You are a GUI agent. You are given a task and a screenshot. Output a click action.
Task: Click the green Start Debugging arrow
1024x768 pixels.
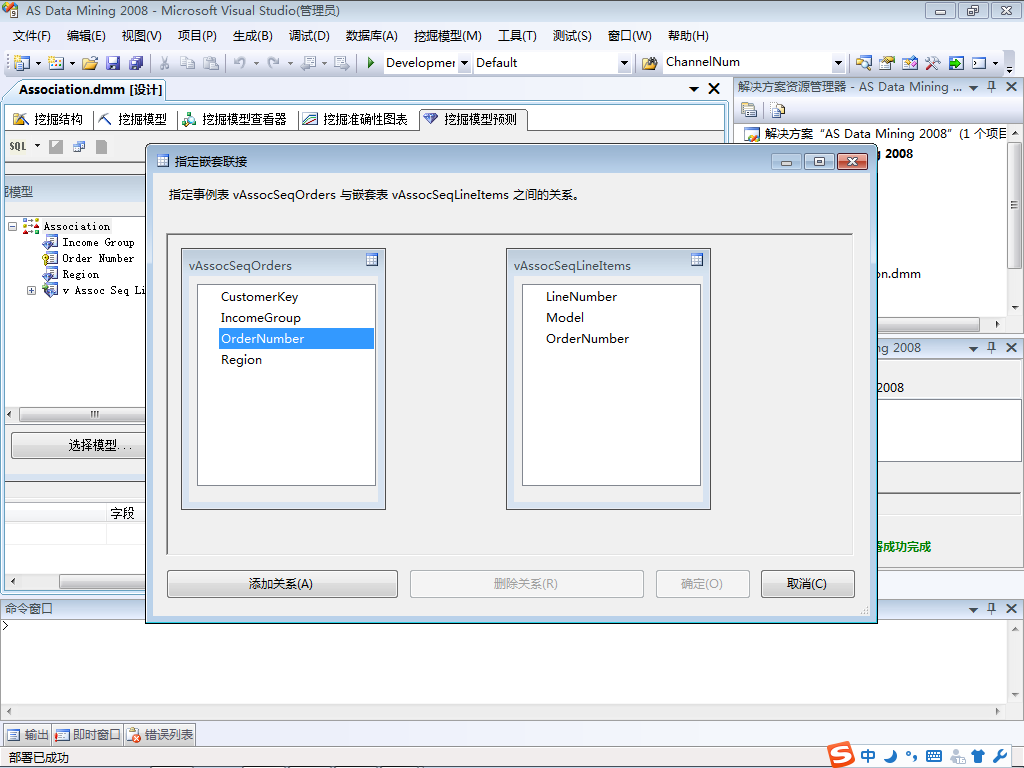pyautogui.click(x=370, y=63)
